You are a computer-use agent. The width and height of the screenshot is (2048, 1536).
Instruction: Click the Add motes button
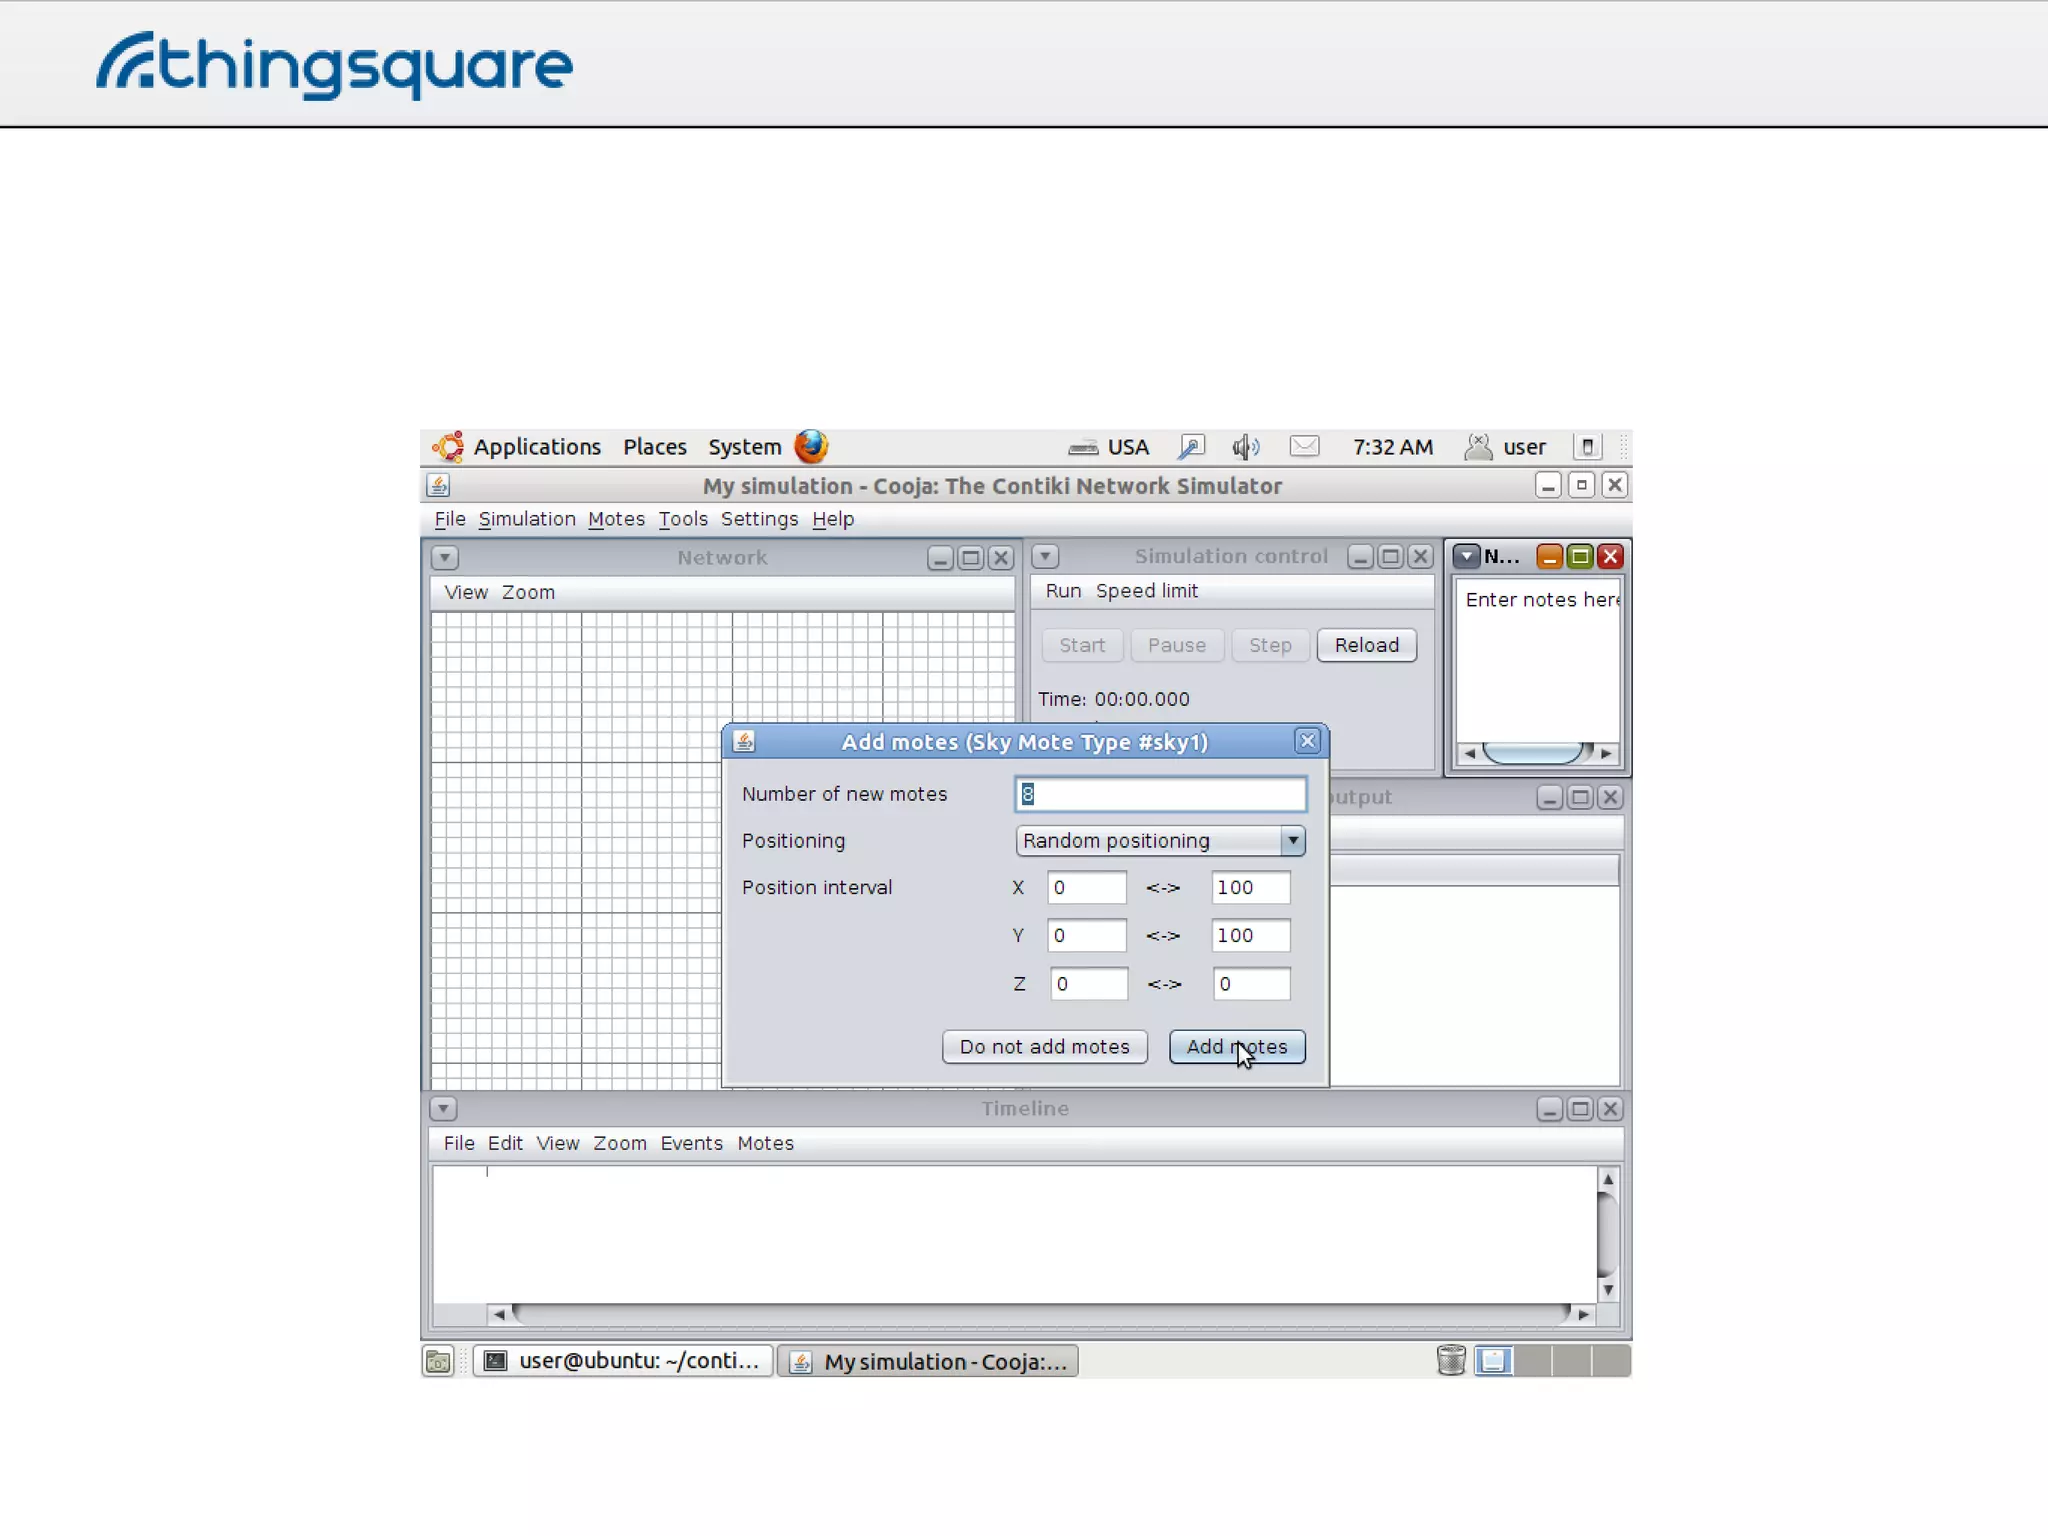(x=1237, y=1047)
